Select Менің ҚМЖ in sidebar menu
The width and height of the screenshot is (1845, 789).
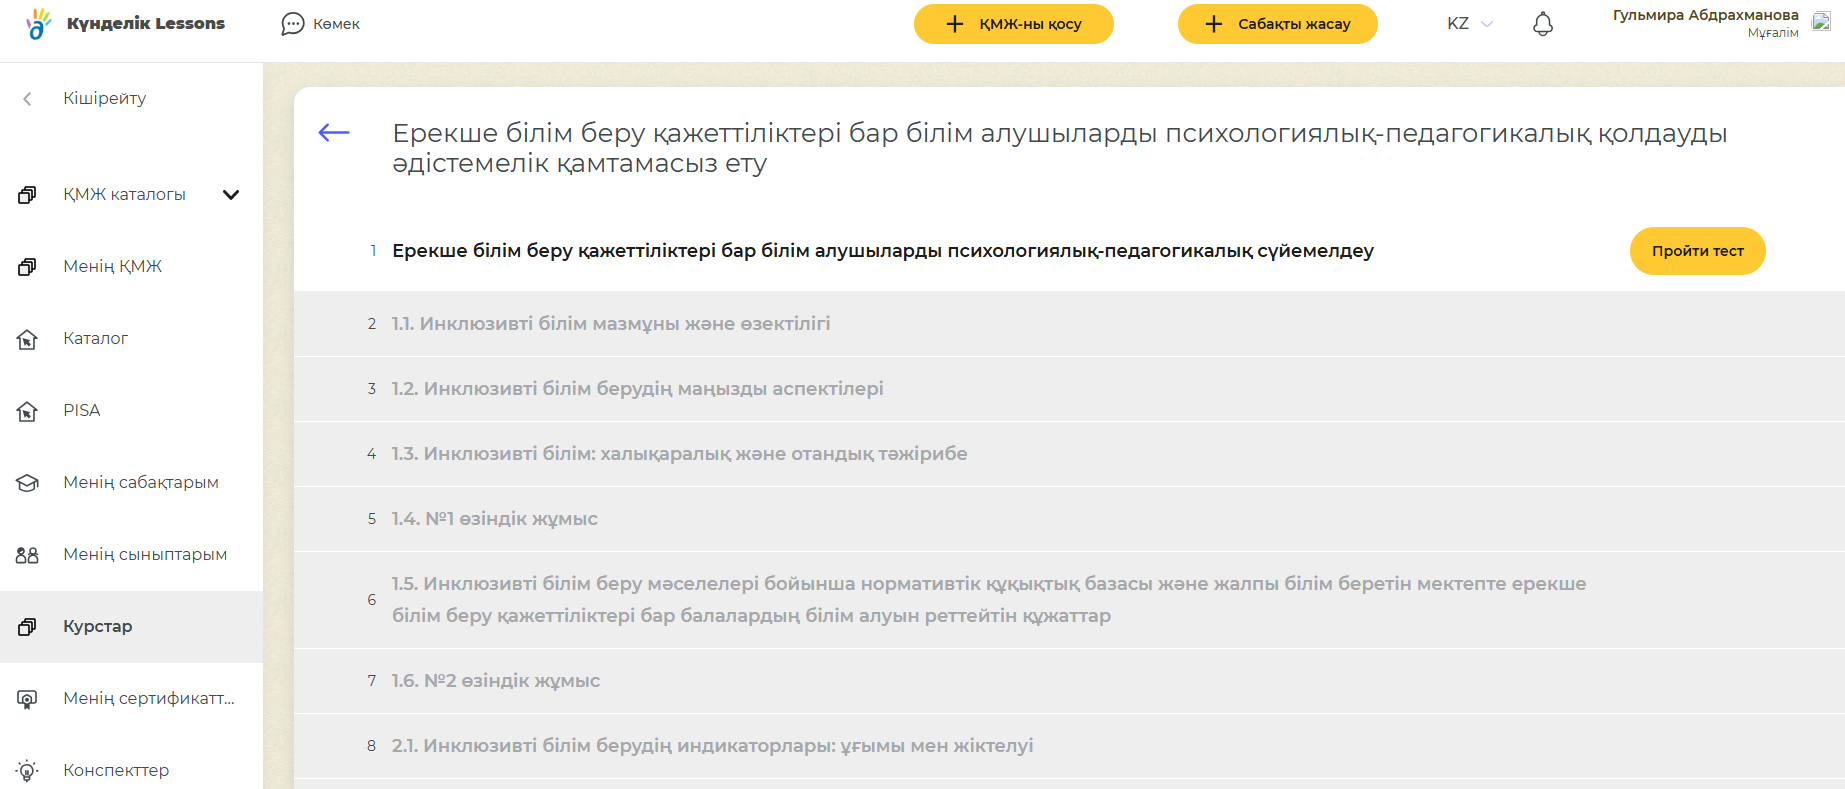tap(112, 266)
